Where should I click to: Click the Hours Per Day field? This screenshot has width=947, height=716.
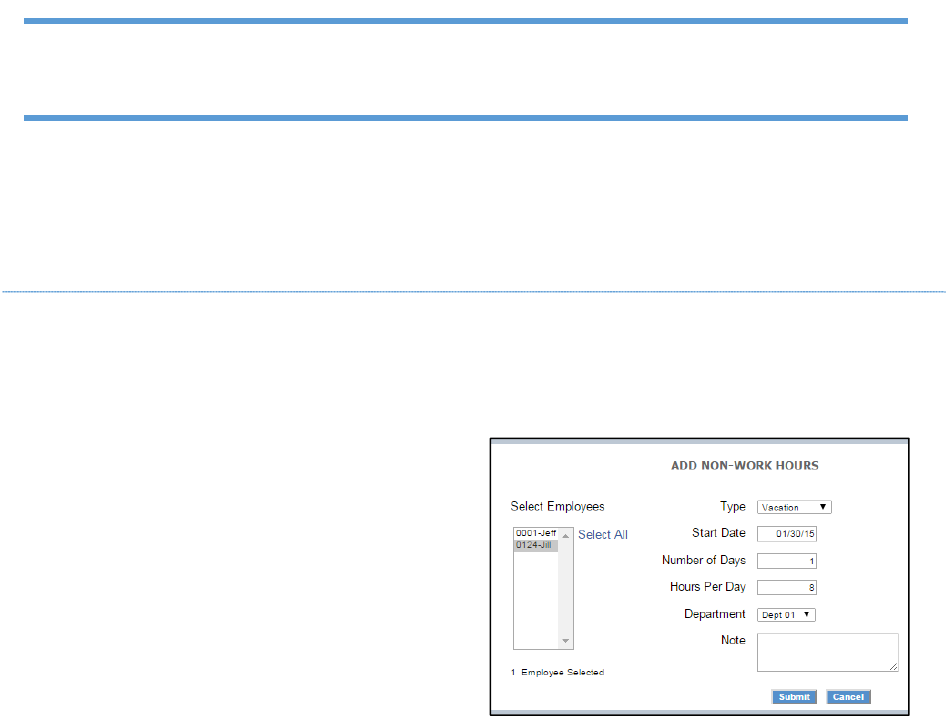point(787,587)
